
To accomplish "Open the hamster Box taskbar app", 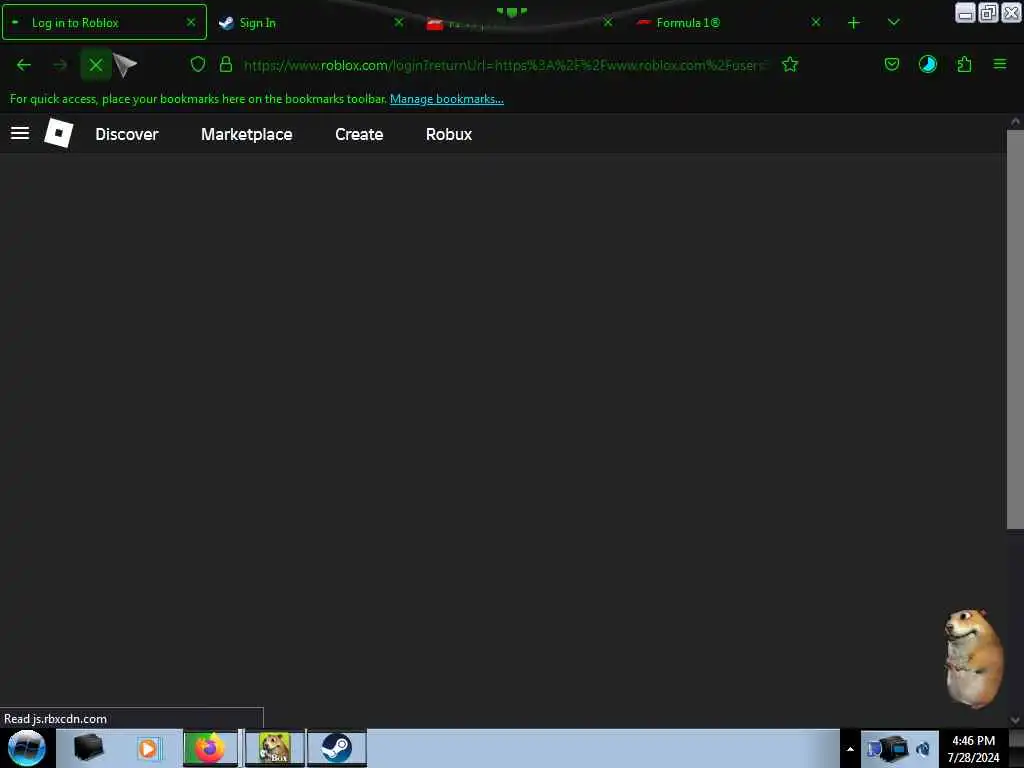I will point(275,748).
